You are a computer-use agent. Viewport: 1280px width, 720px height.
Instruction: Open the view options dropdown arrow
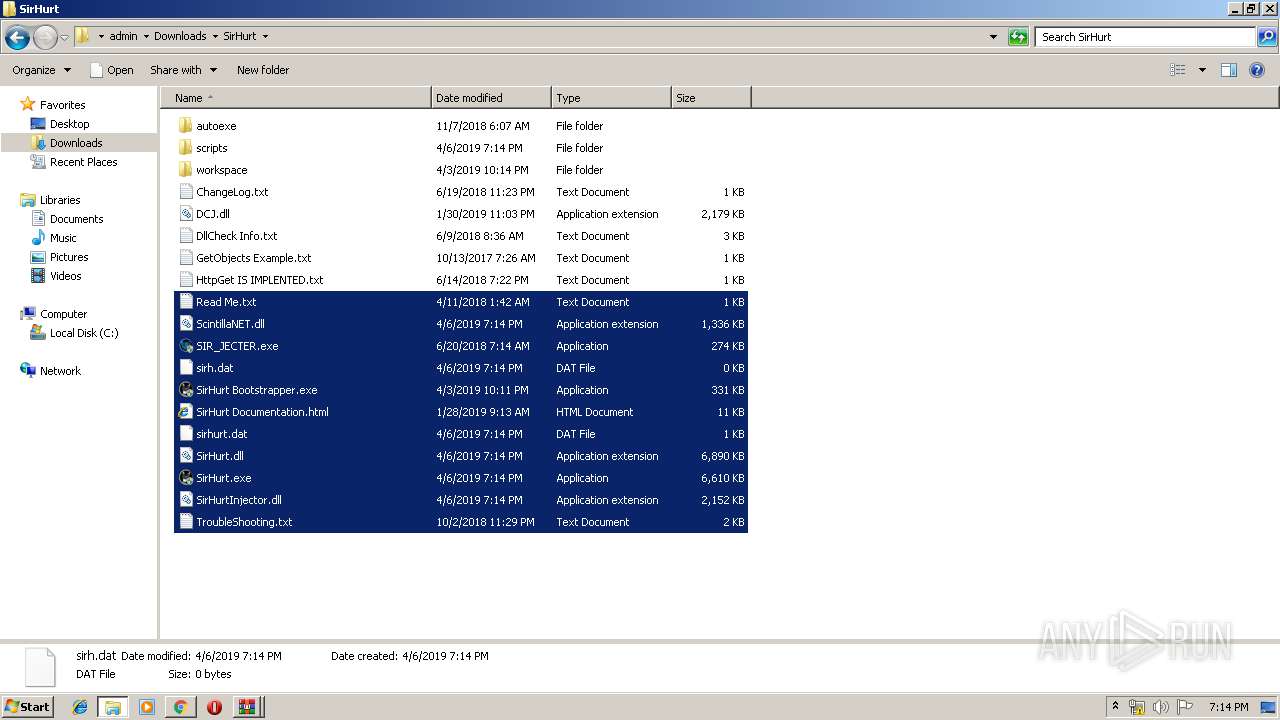point(1202,70)
